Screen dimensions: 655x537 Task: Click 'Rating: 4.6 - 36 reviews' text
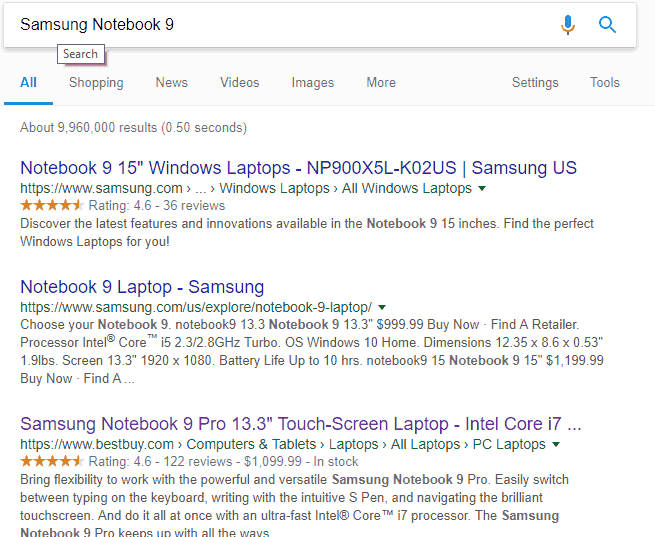pyautogui.click(x=157, y=205)
